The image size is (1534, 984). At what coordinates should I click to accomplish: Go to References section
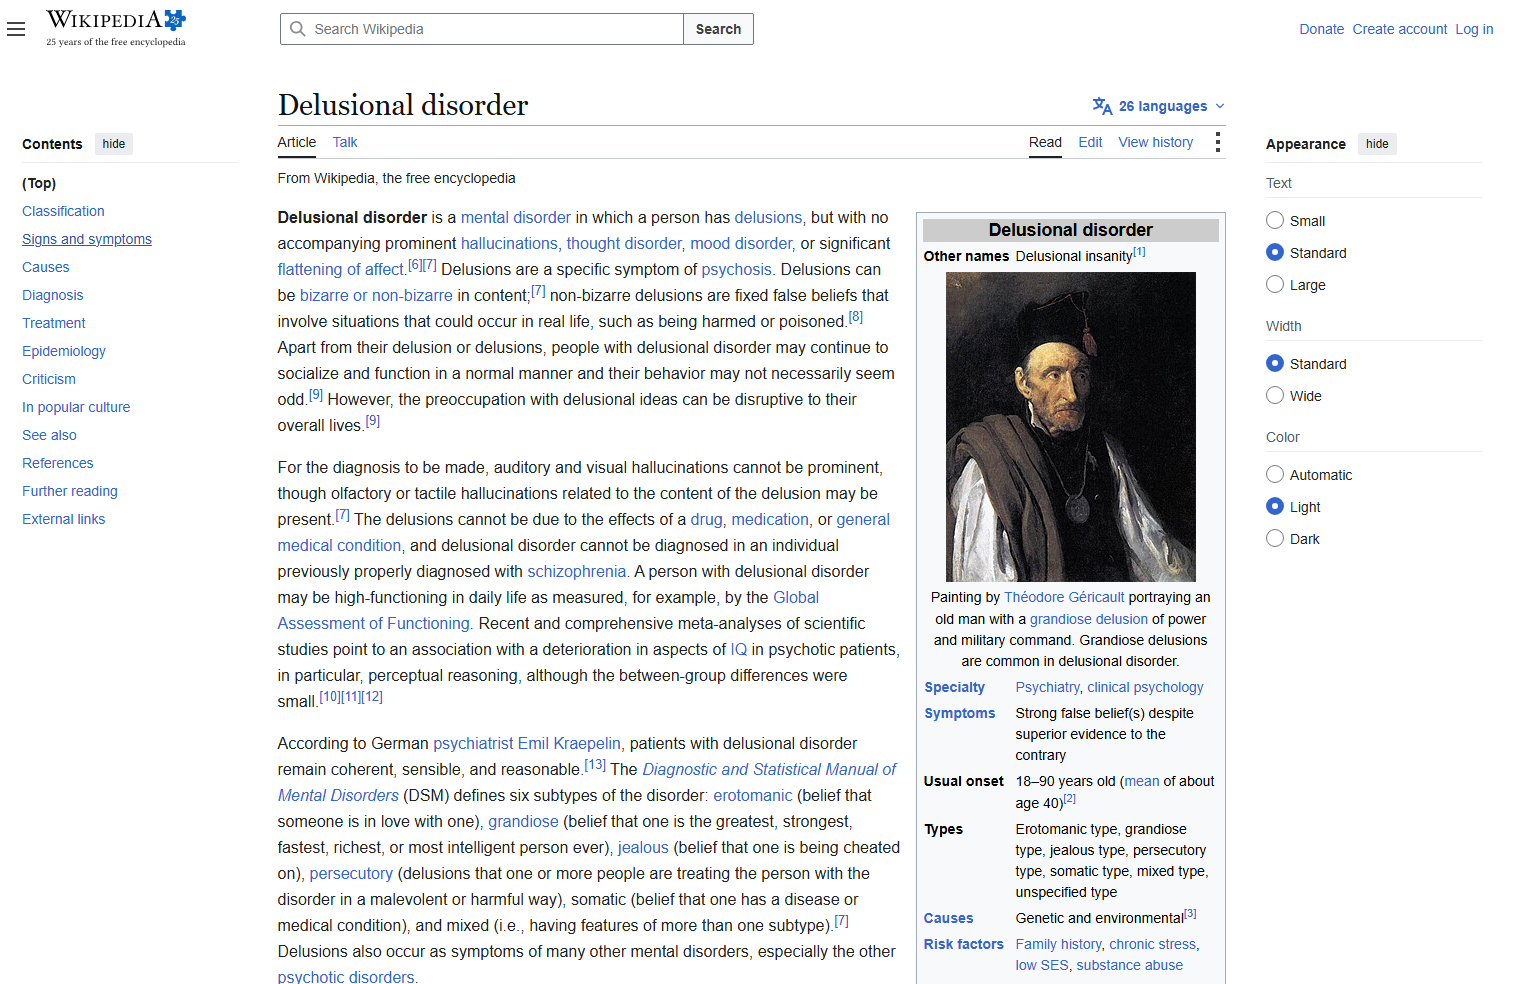click(x=58, y=463)
